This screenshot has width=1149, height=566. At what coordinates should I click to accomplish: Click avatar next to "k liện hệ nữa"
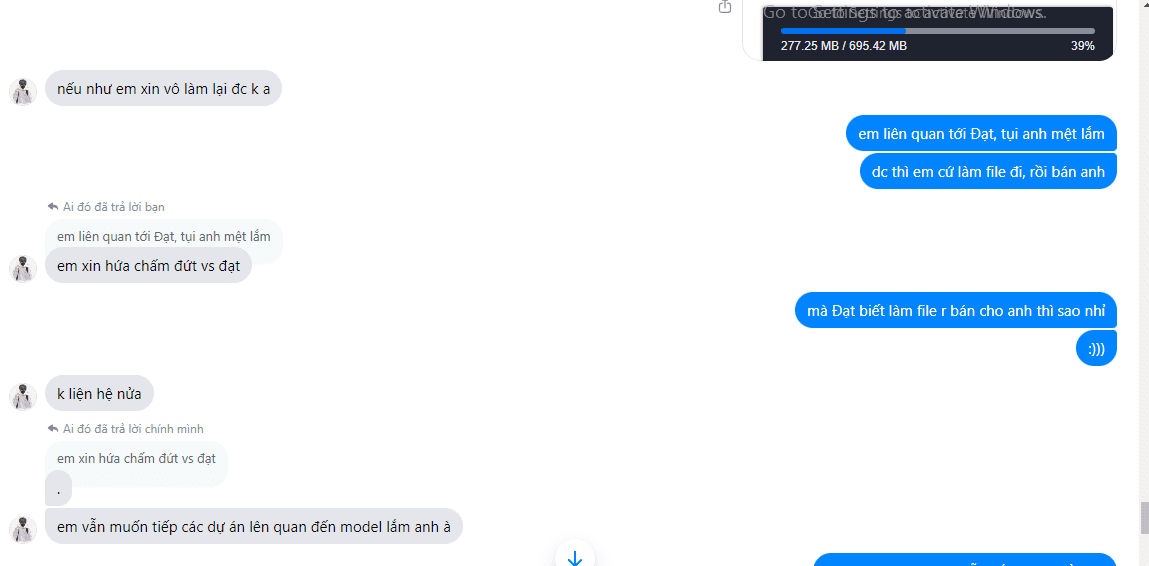[x=23, y=397]
